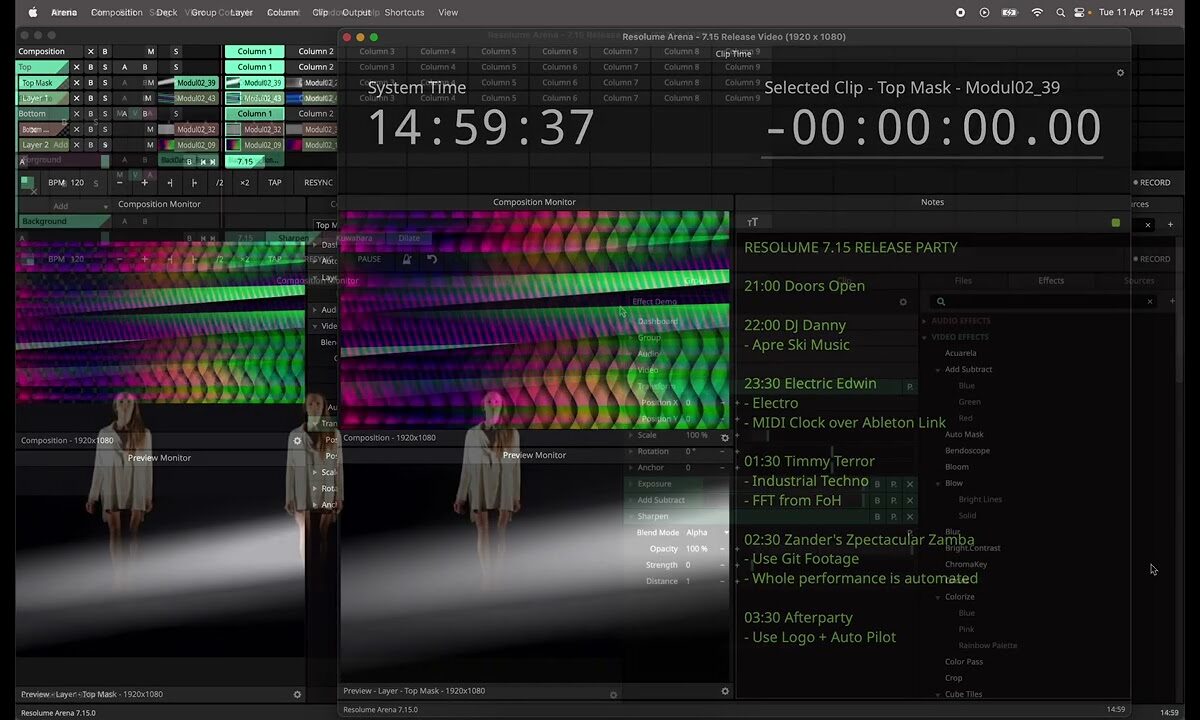Double the BPM with ×2 button
This screenshot has width=1200, height=720.
pyautogui.click(x=244, y=183)
